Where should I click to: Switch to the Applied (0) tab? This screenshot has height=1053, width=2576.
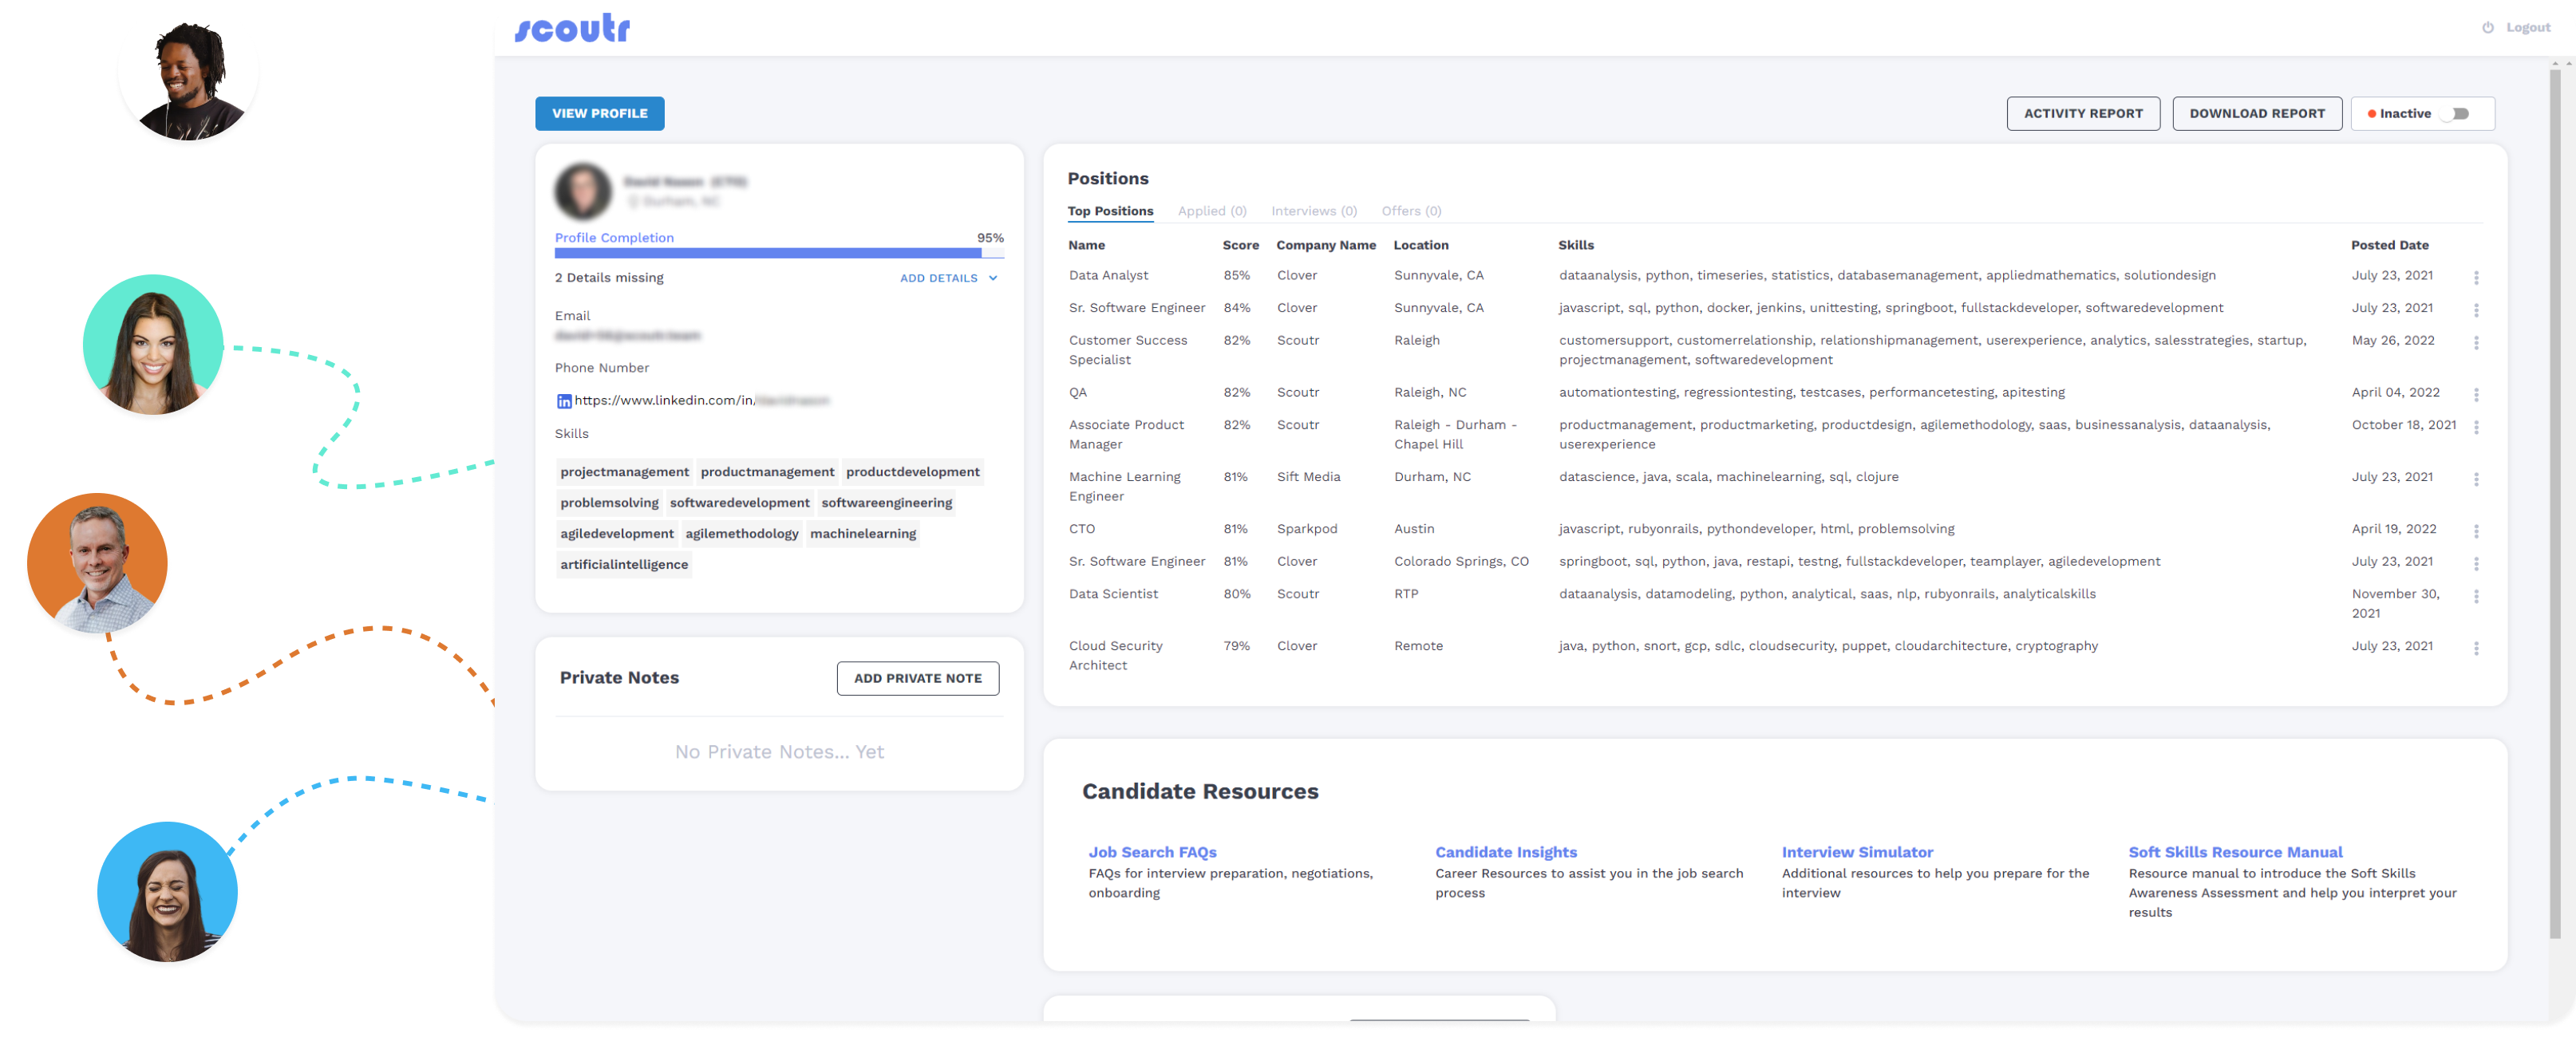tap(1211, 211)
